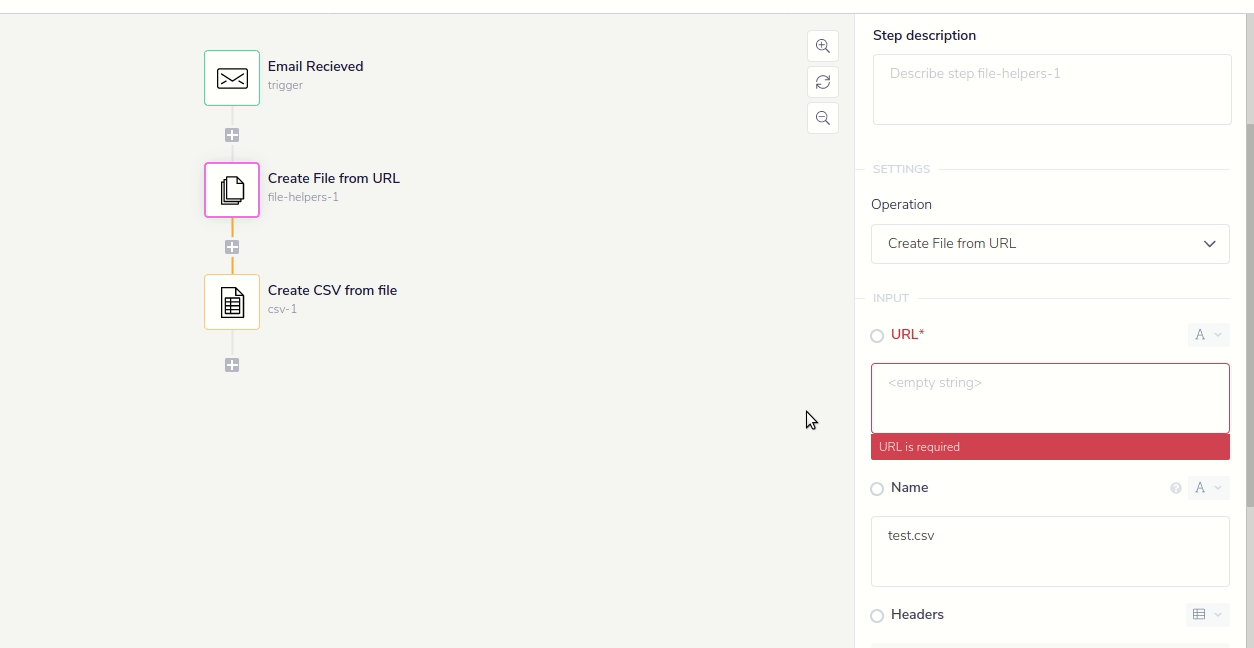Image resolution: width=1254 pixels, height=648 pixels.
Task: Click the Email Received envelope trigger icon
Action: (232, 78)
